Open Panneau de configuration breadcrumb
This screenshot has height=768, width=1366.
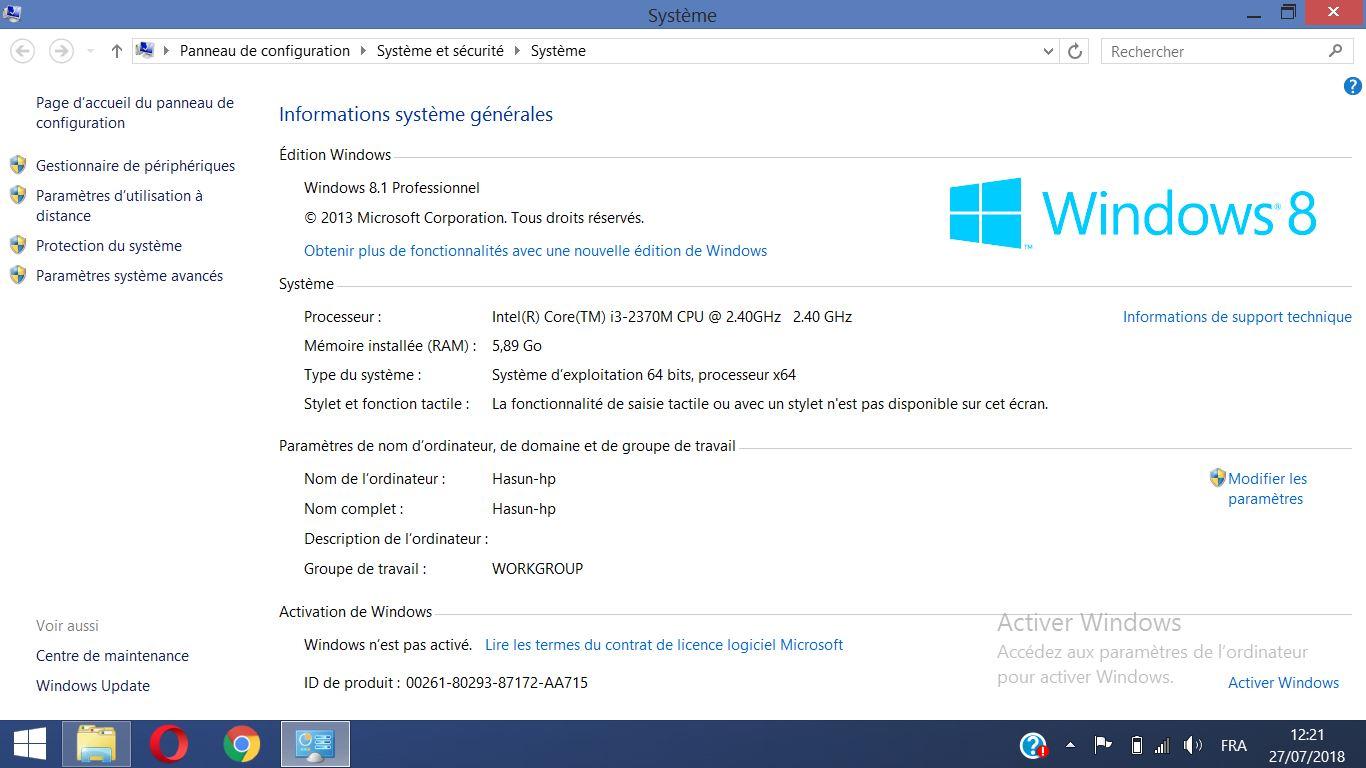tap(265, 50)
